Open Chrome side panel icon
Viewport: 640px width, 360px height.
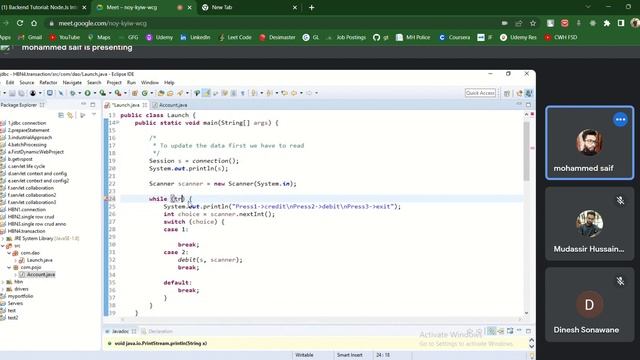click(621, 23)
